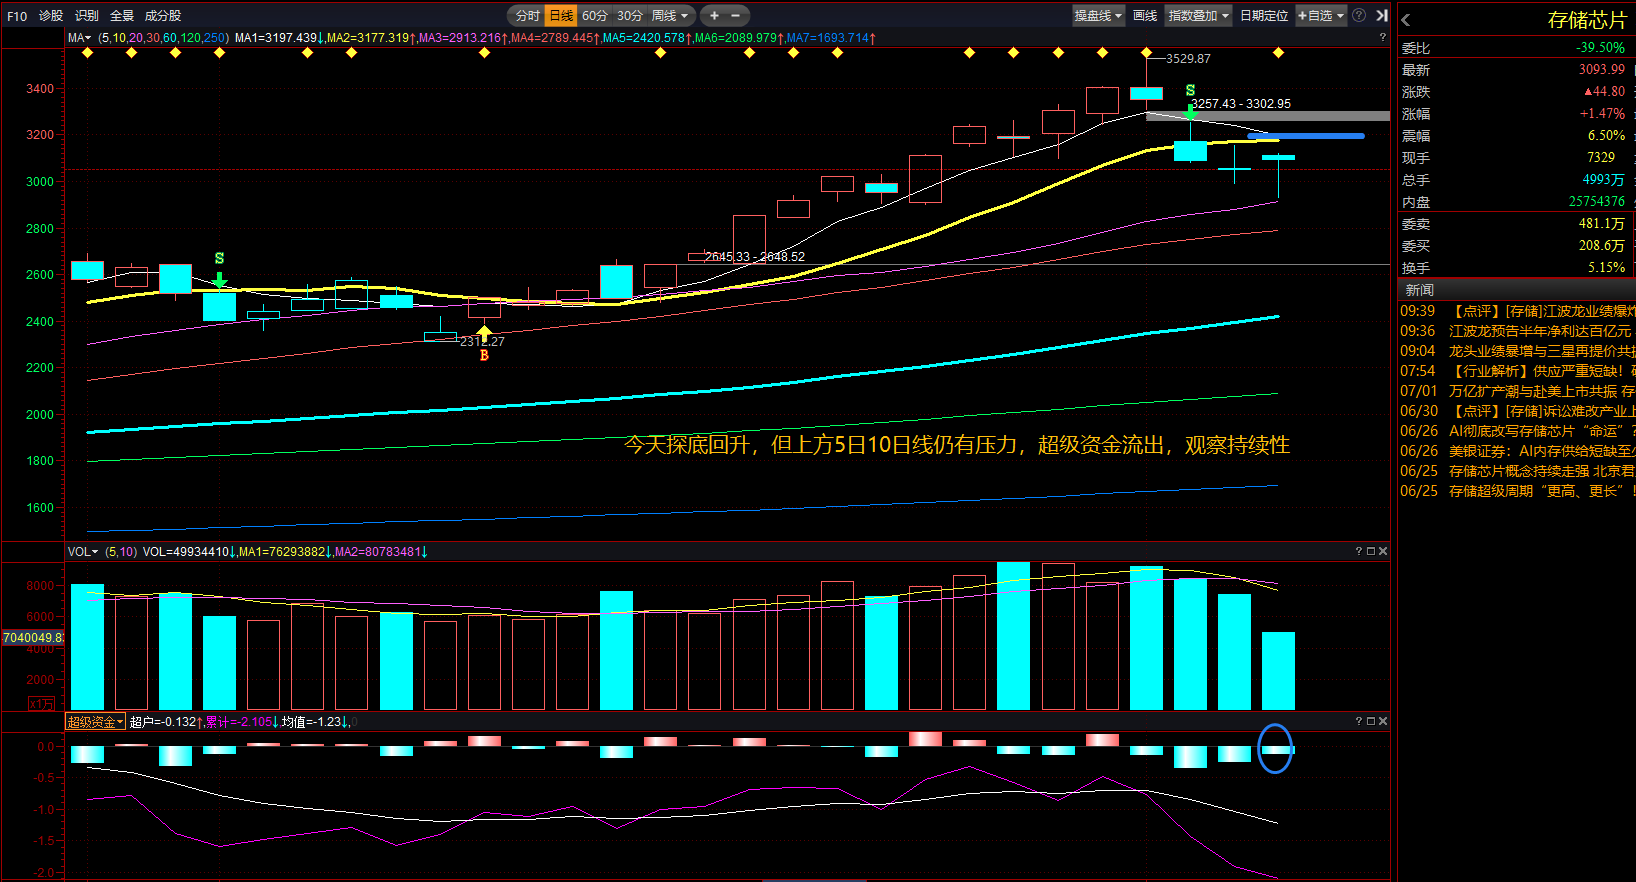1636x882 pixels.
Task: Click the leftmost yellow event diamond marker
Action: pos(88,53)
